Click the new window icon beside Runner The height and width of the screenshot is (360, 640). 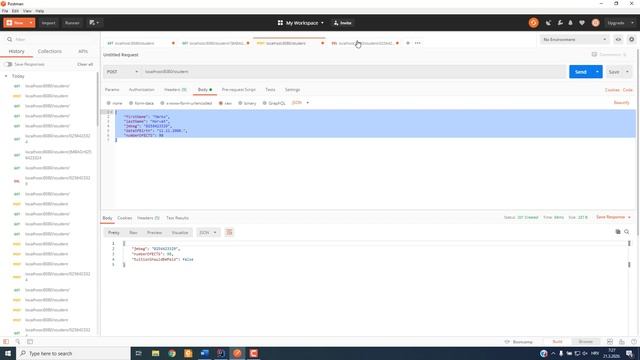[94, 23]
